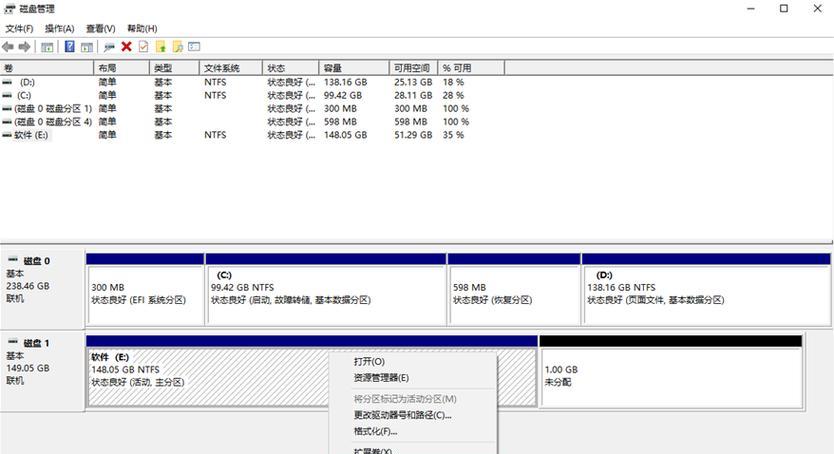834x454 pixels.
Task: Click the 磁盘 1 disk label panel
Action: pos(43,370)
